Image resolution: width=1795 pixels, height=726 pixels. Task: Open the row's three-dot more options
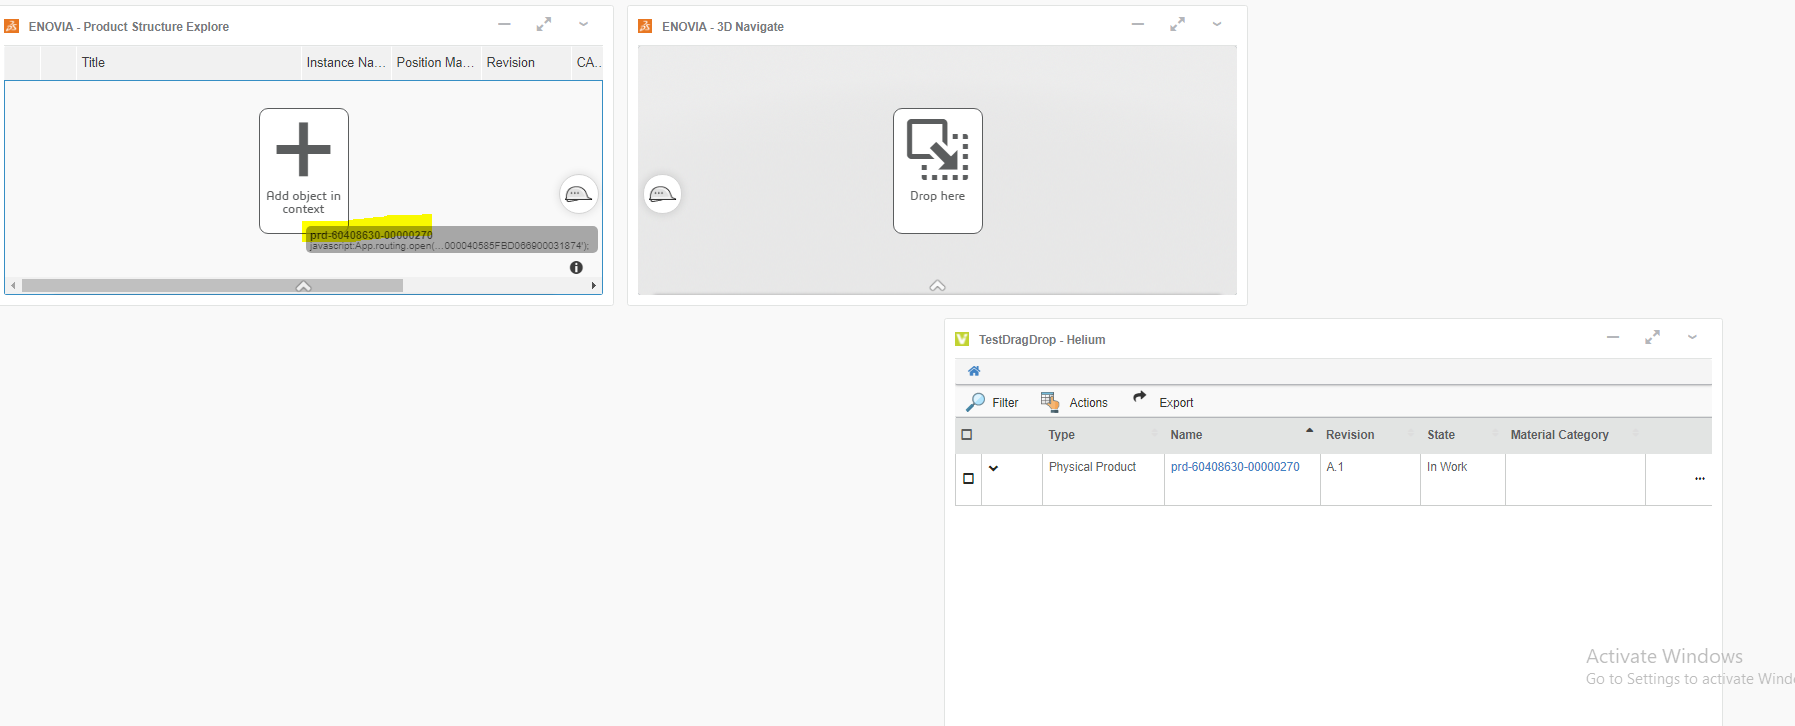tap(1699, 479)
